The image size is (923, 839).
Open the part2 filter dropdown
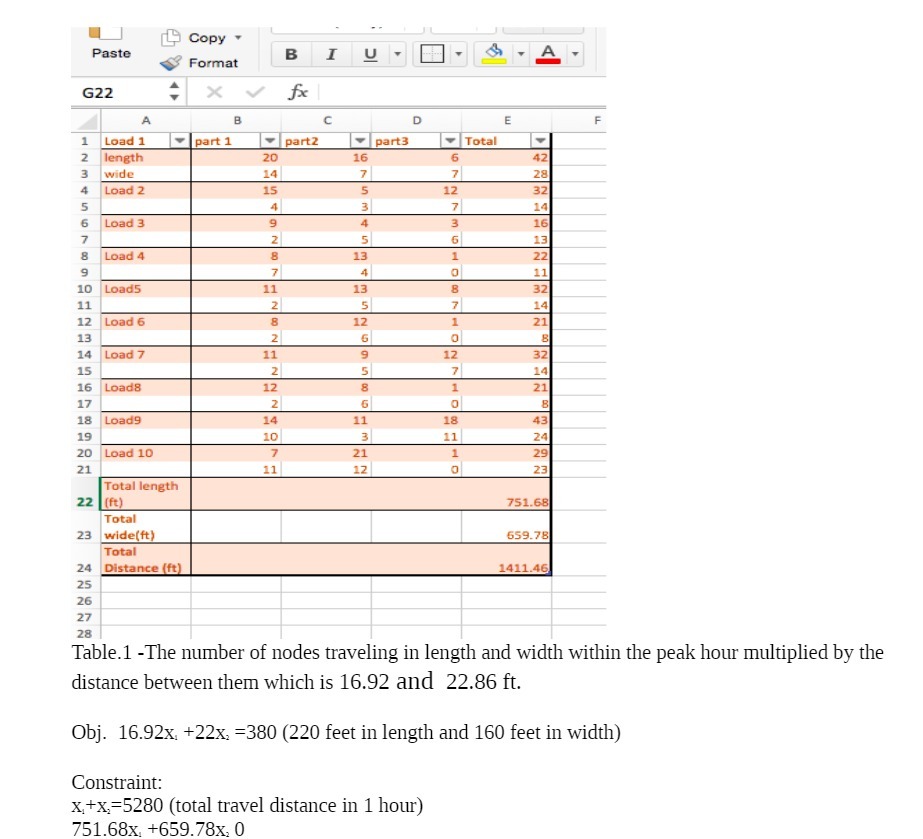click(359, 141)
